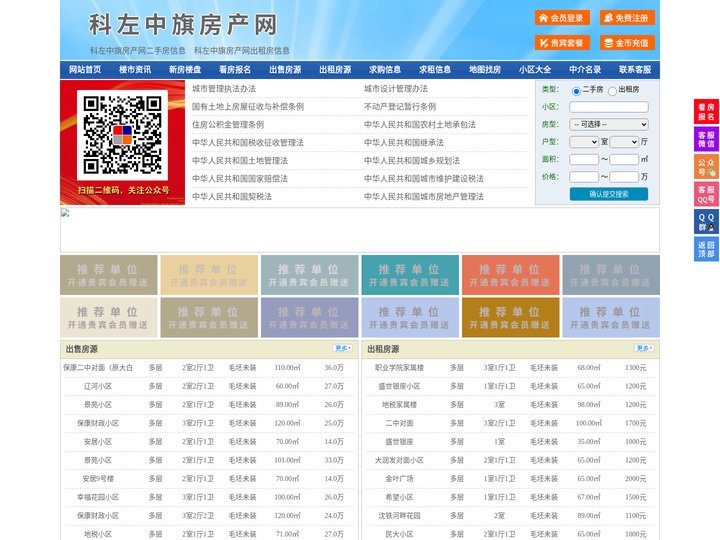Click the QR code image
Image resolution: width=720 pixels, height=540 pixels.
pyautogui.click(x=122, y=135)
